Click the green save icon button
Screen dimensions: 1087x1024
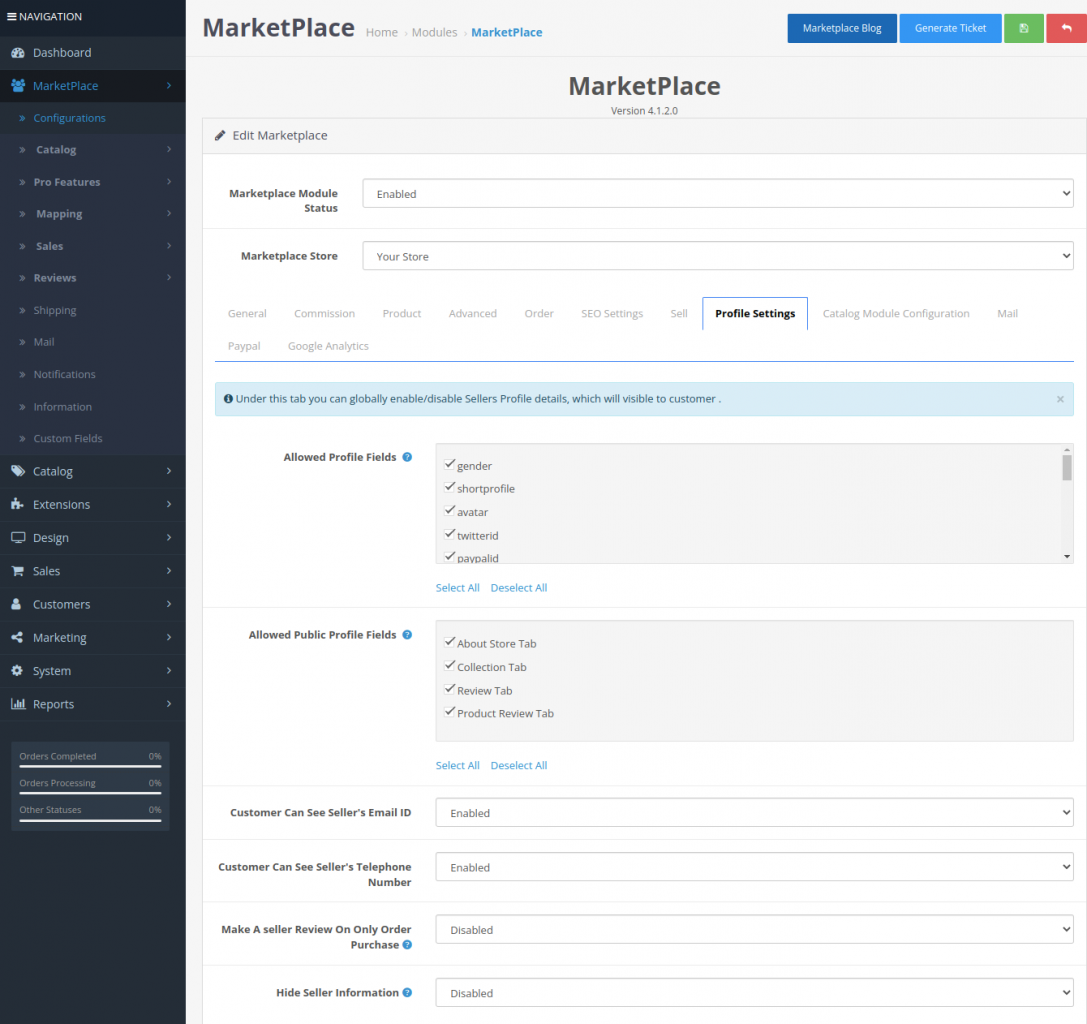(1023, 28)
